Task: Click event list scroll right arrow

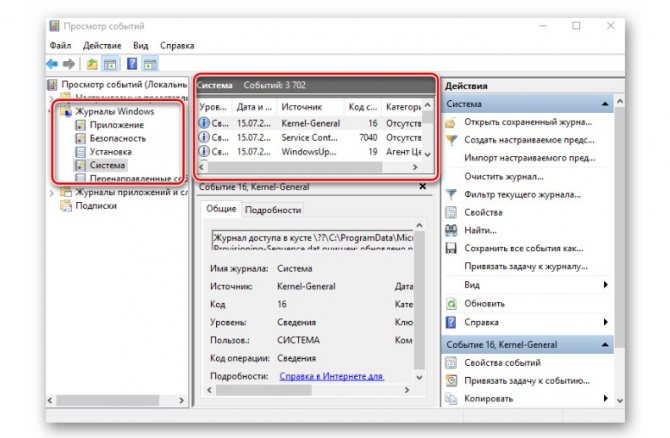Action: (x=414, y=168)
